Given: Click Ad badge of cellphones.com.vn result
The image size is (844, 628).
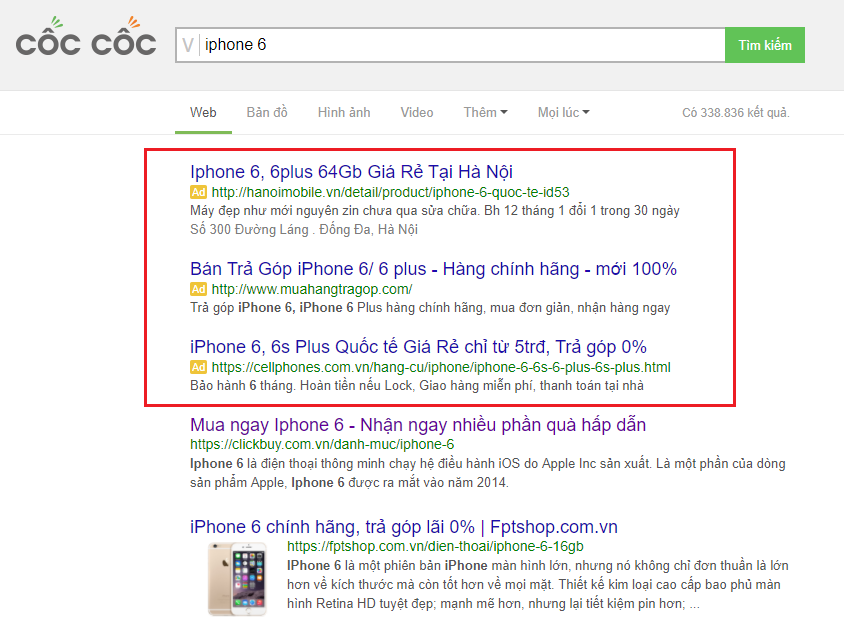Looking at the screenshot, I should pyautogui.click(x=198, y=367).
